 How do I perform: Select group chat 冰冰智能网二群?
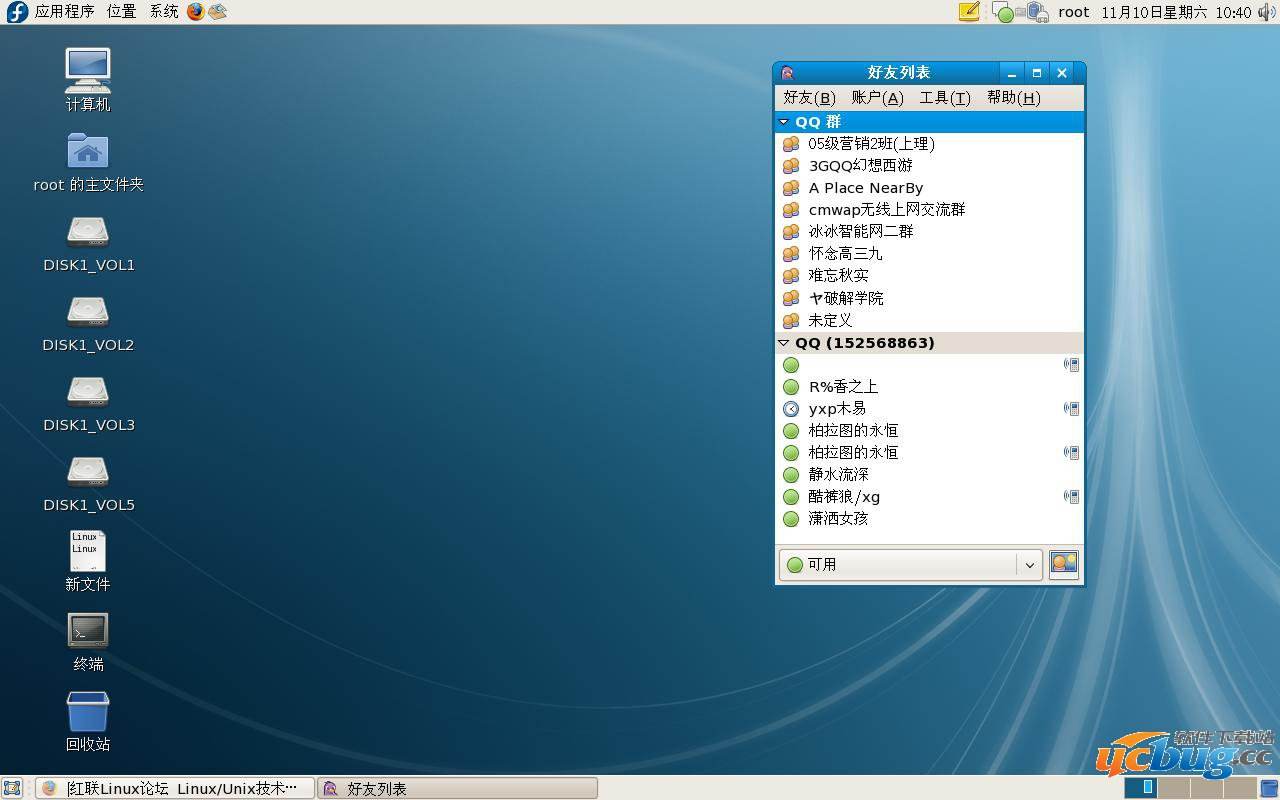[929, 232]
